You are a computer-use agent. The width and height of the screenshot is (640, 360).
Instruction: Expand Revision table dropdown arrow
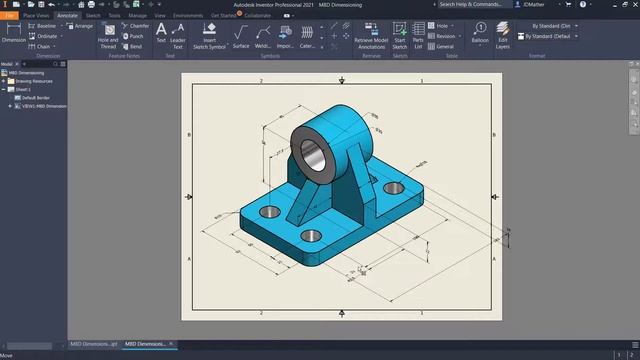point(460,36)
